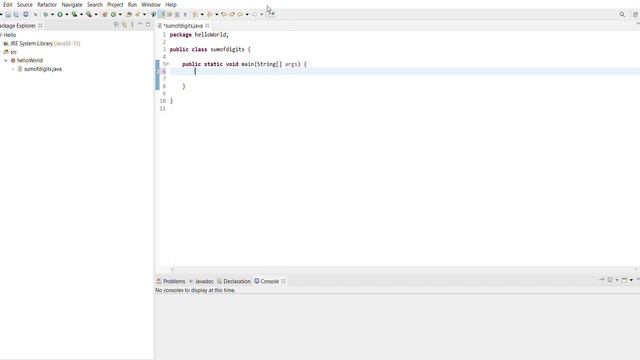The height and width of the screenshot is (360, 640).
Task: Collapse the main method fold marker
Action: point(167,64)
